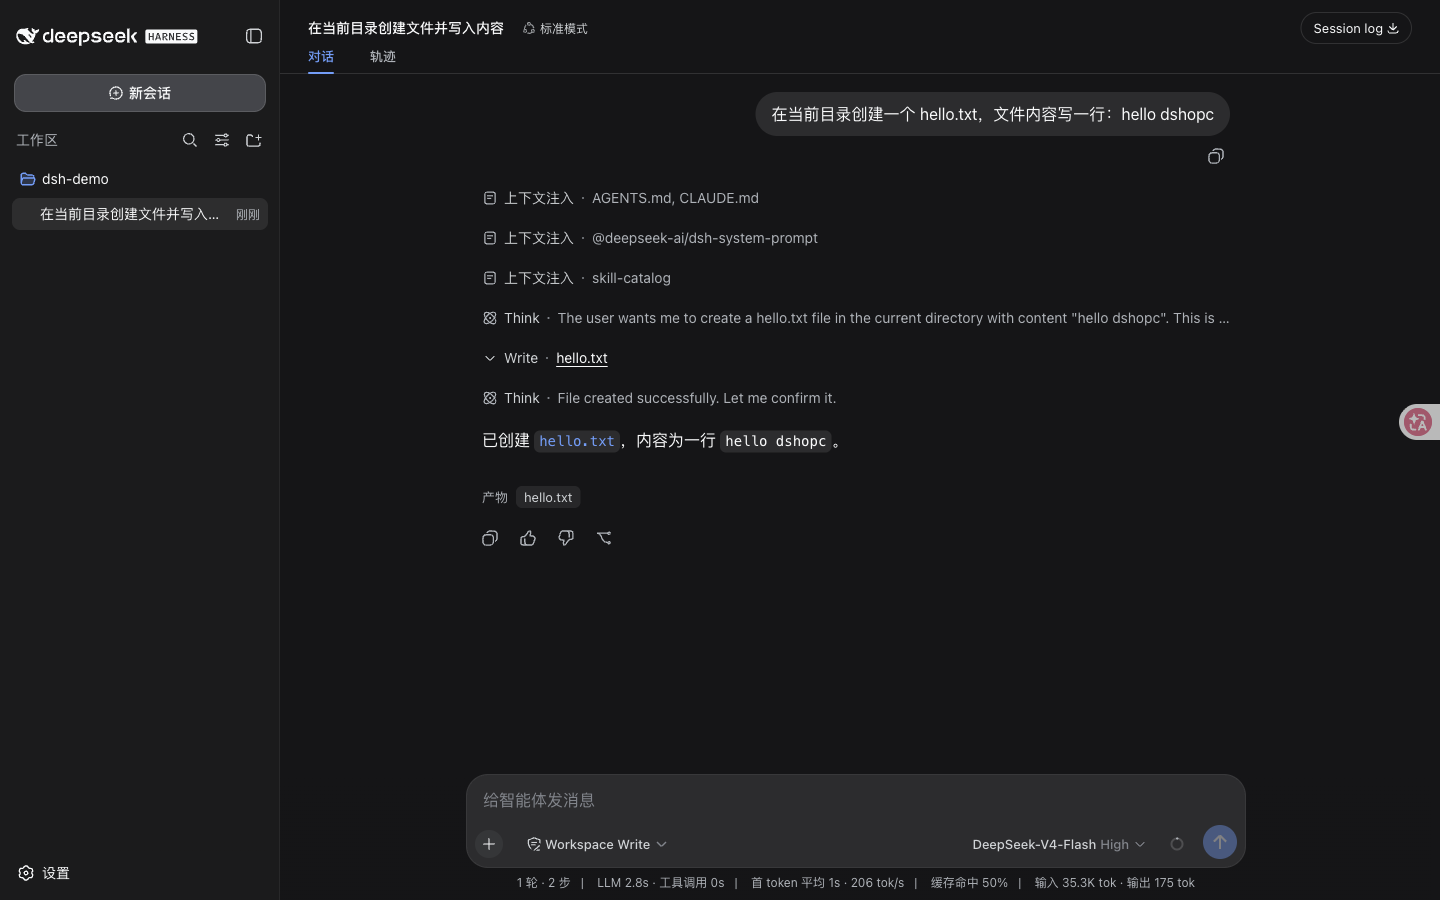
Task: Expand first Think step about user wants
Action: tap(856, 318)
